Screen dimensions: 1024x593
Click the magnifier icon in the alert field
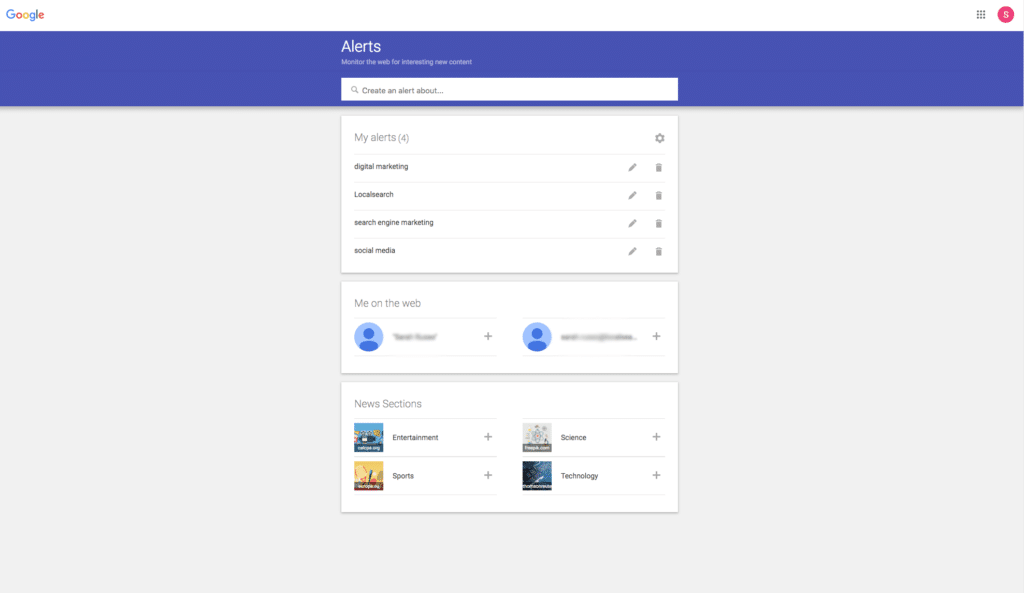[354, 89]
